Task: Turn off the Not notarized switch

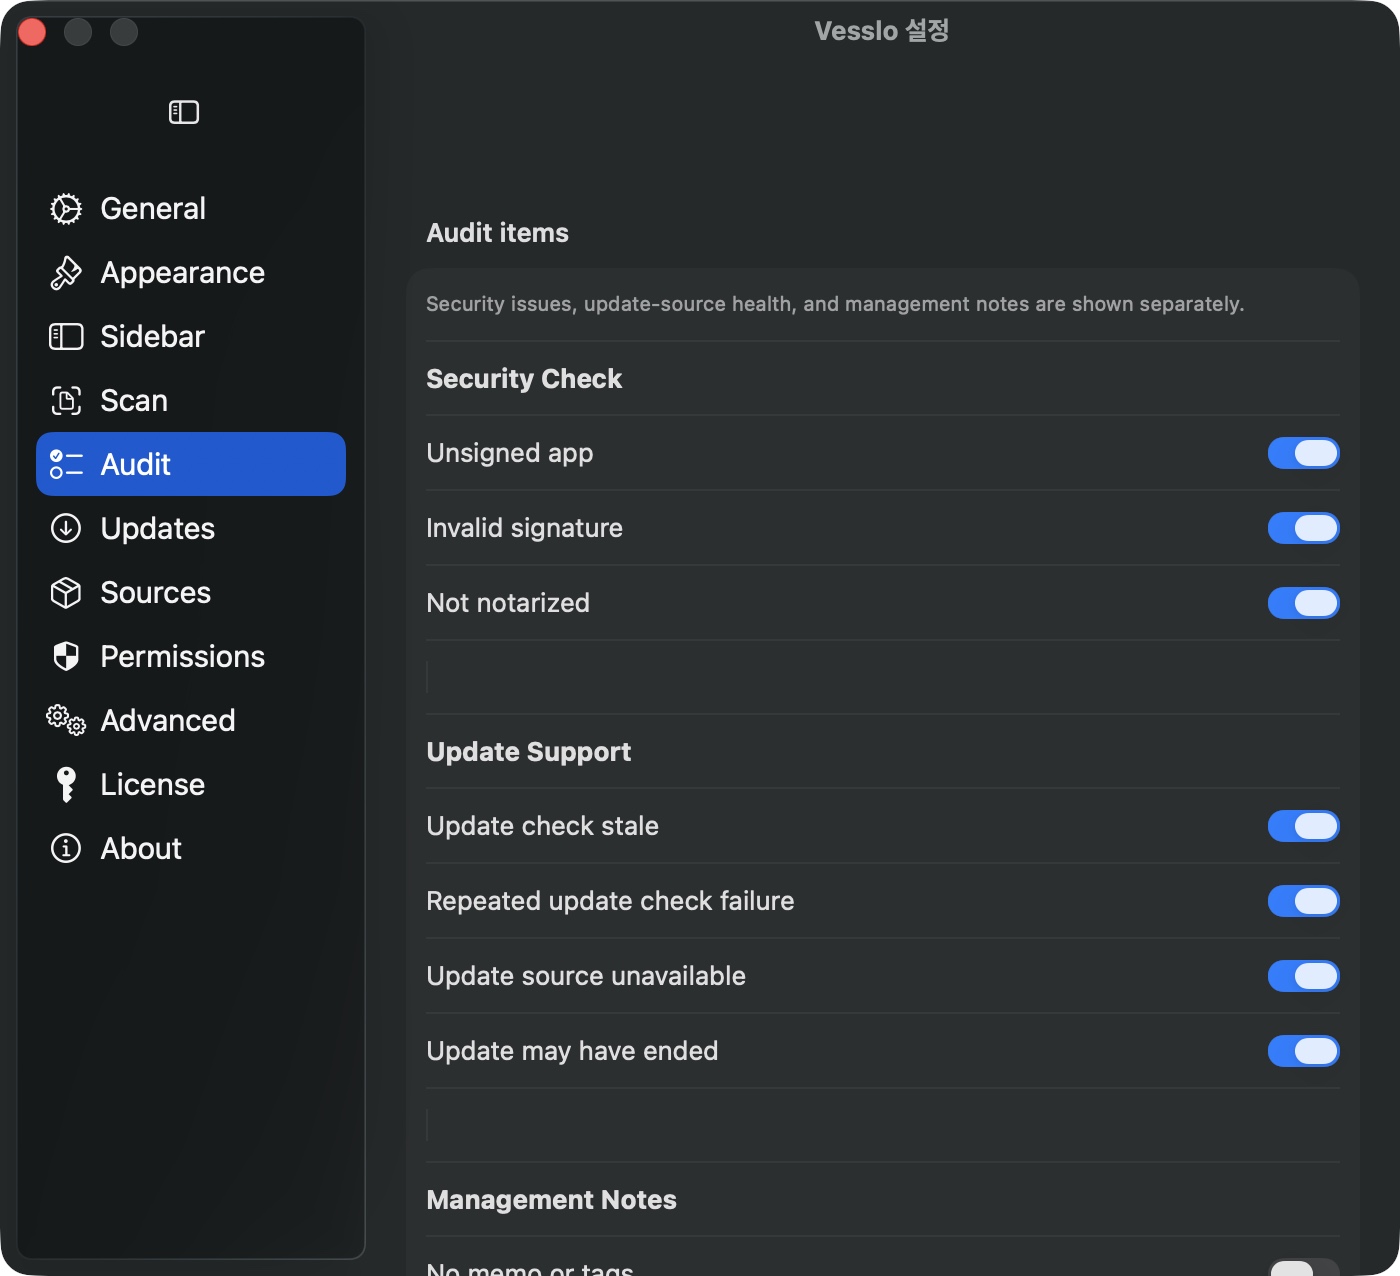Action: click(x=1303, y=603)
